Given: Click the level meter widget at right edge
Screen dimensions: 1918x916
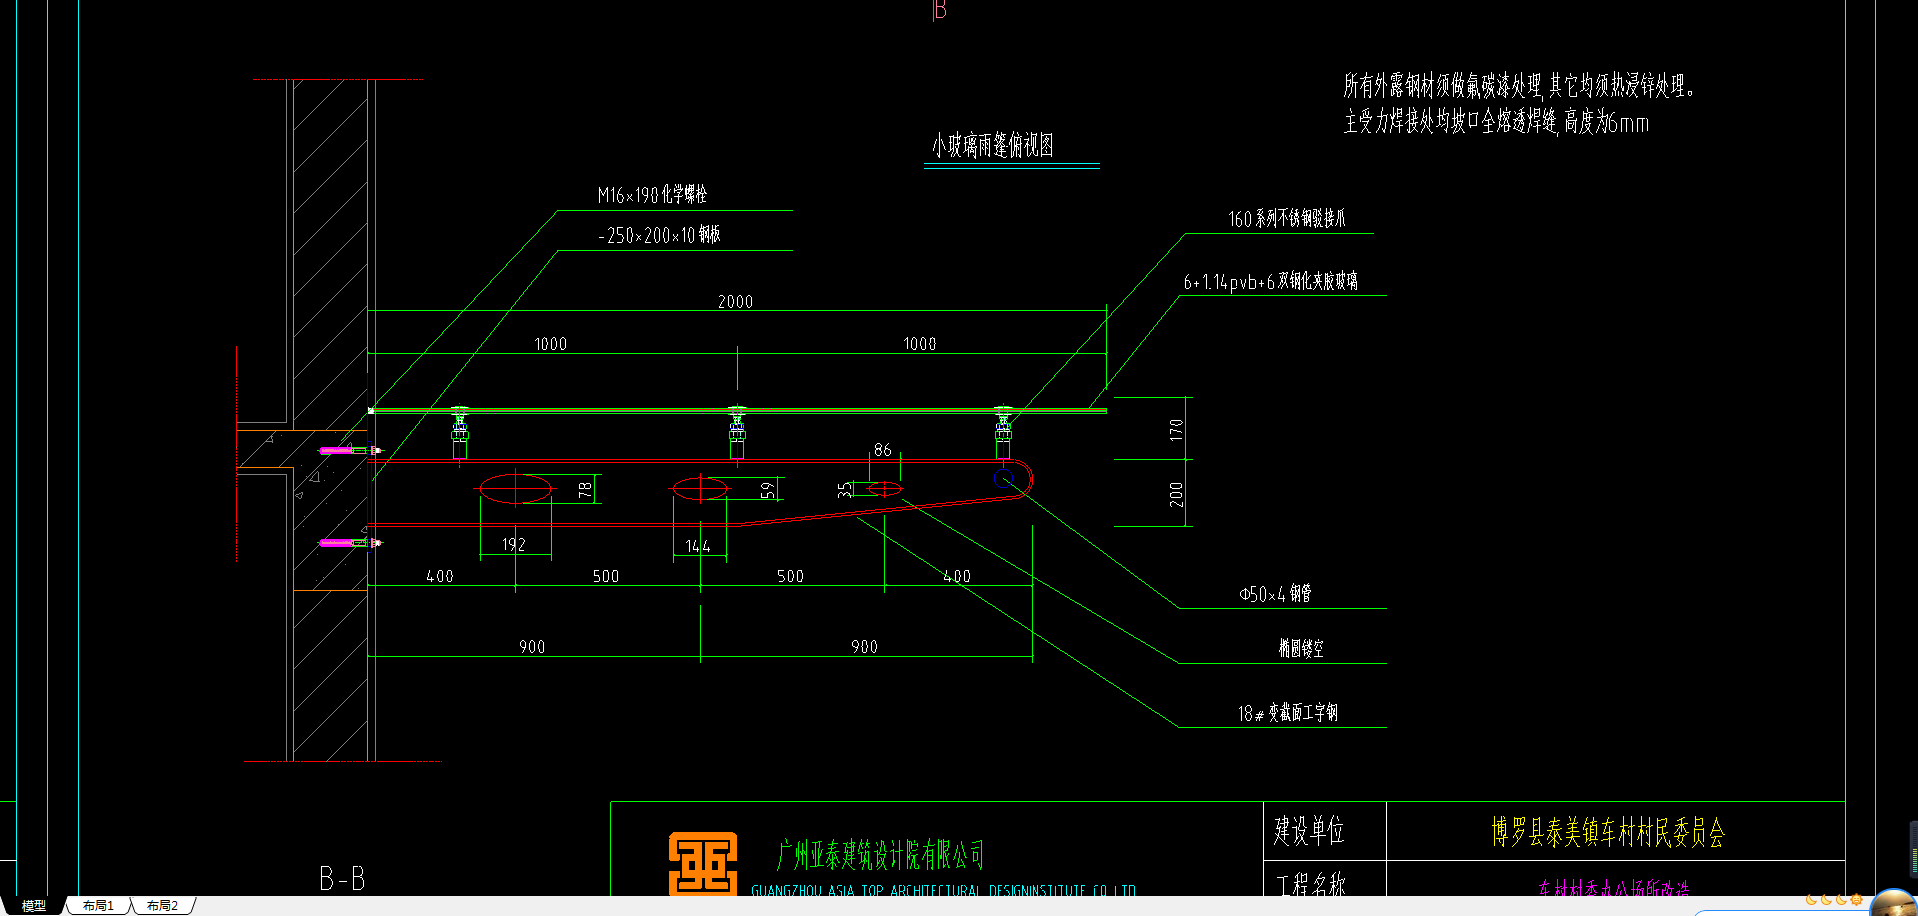Looking at the screenshot, I should (1913, 850).
